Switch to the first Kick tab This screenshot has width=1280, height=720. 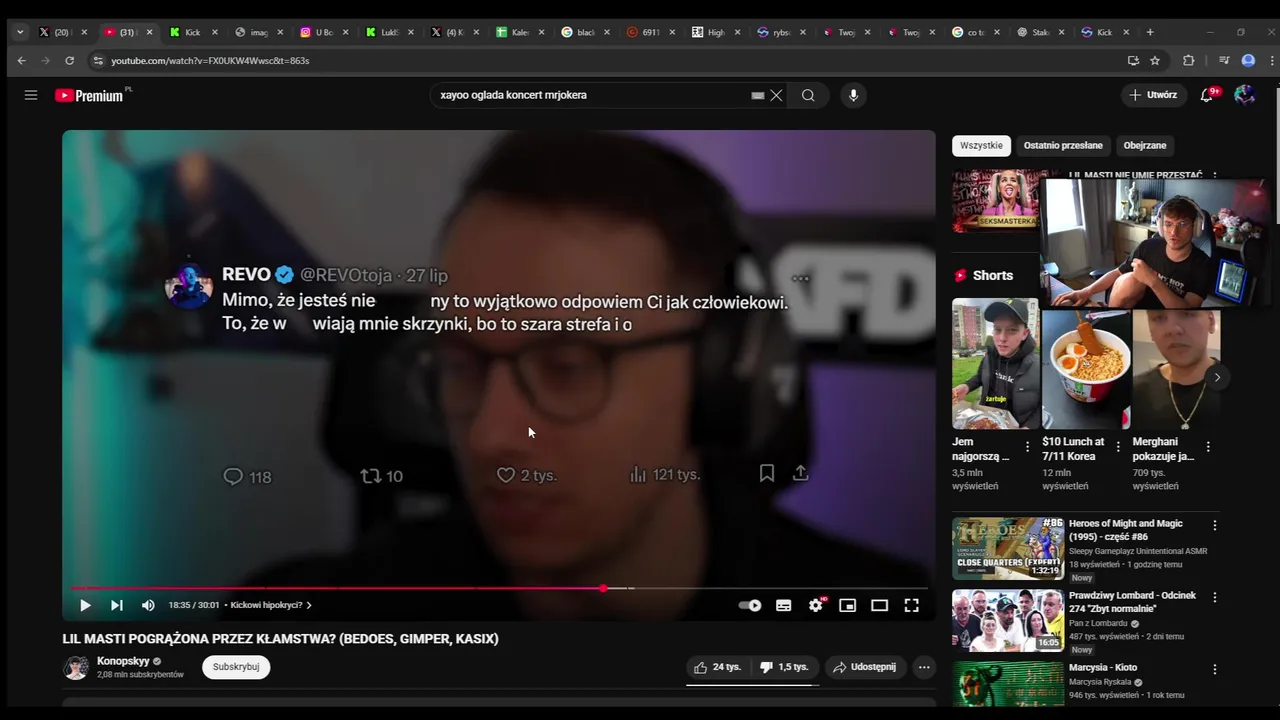(x=192, y=32)
